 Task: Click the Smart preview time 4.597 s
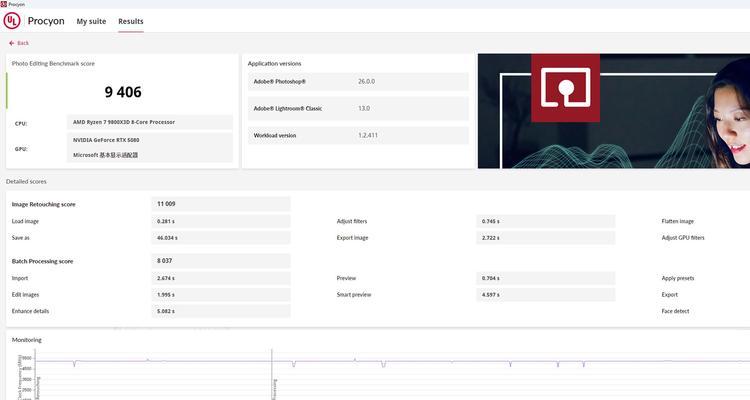(x=491, y=295)
